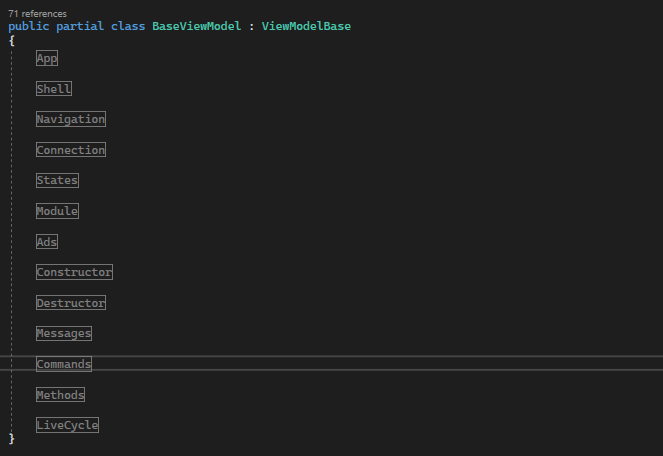Open the collapsed Connection region
This screenshot has width=663, height=456.
(x=71, y=150)
